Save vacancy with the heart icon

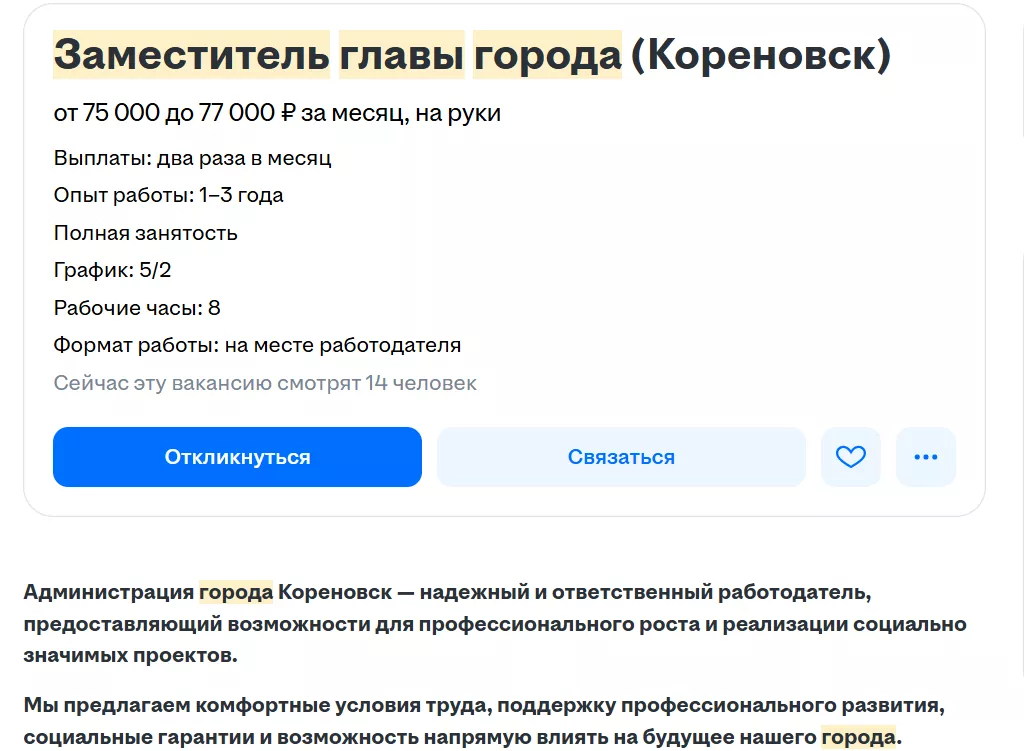click(x=850, y=457)
